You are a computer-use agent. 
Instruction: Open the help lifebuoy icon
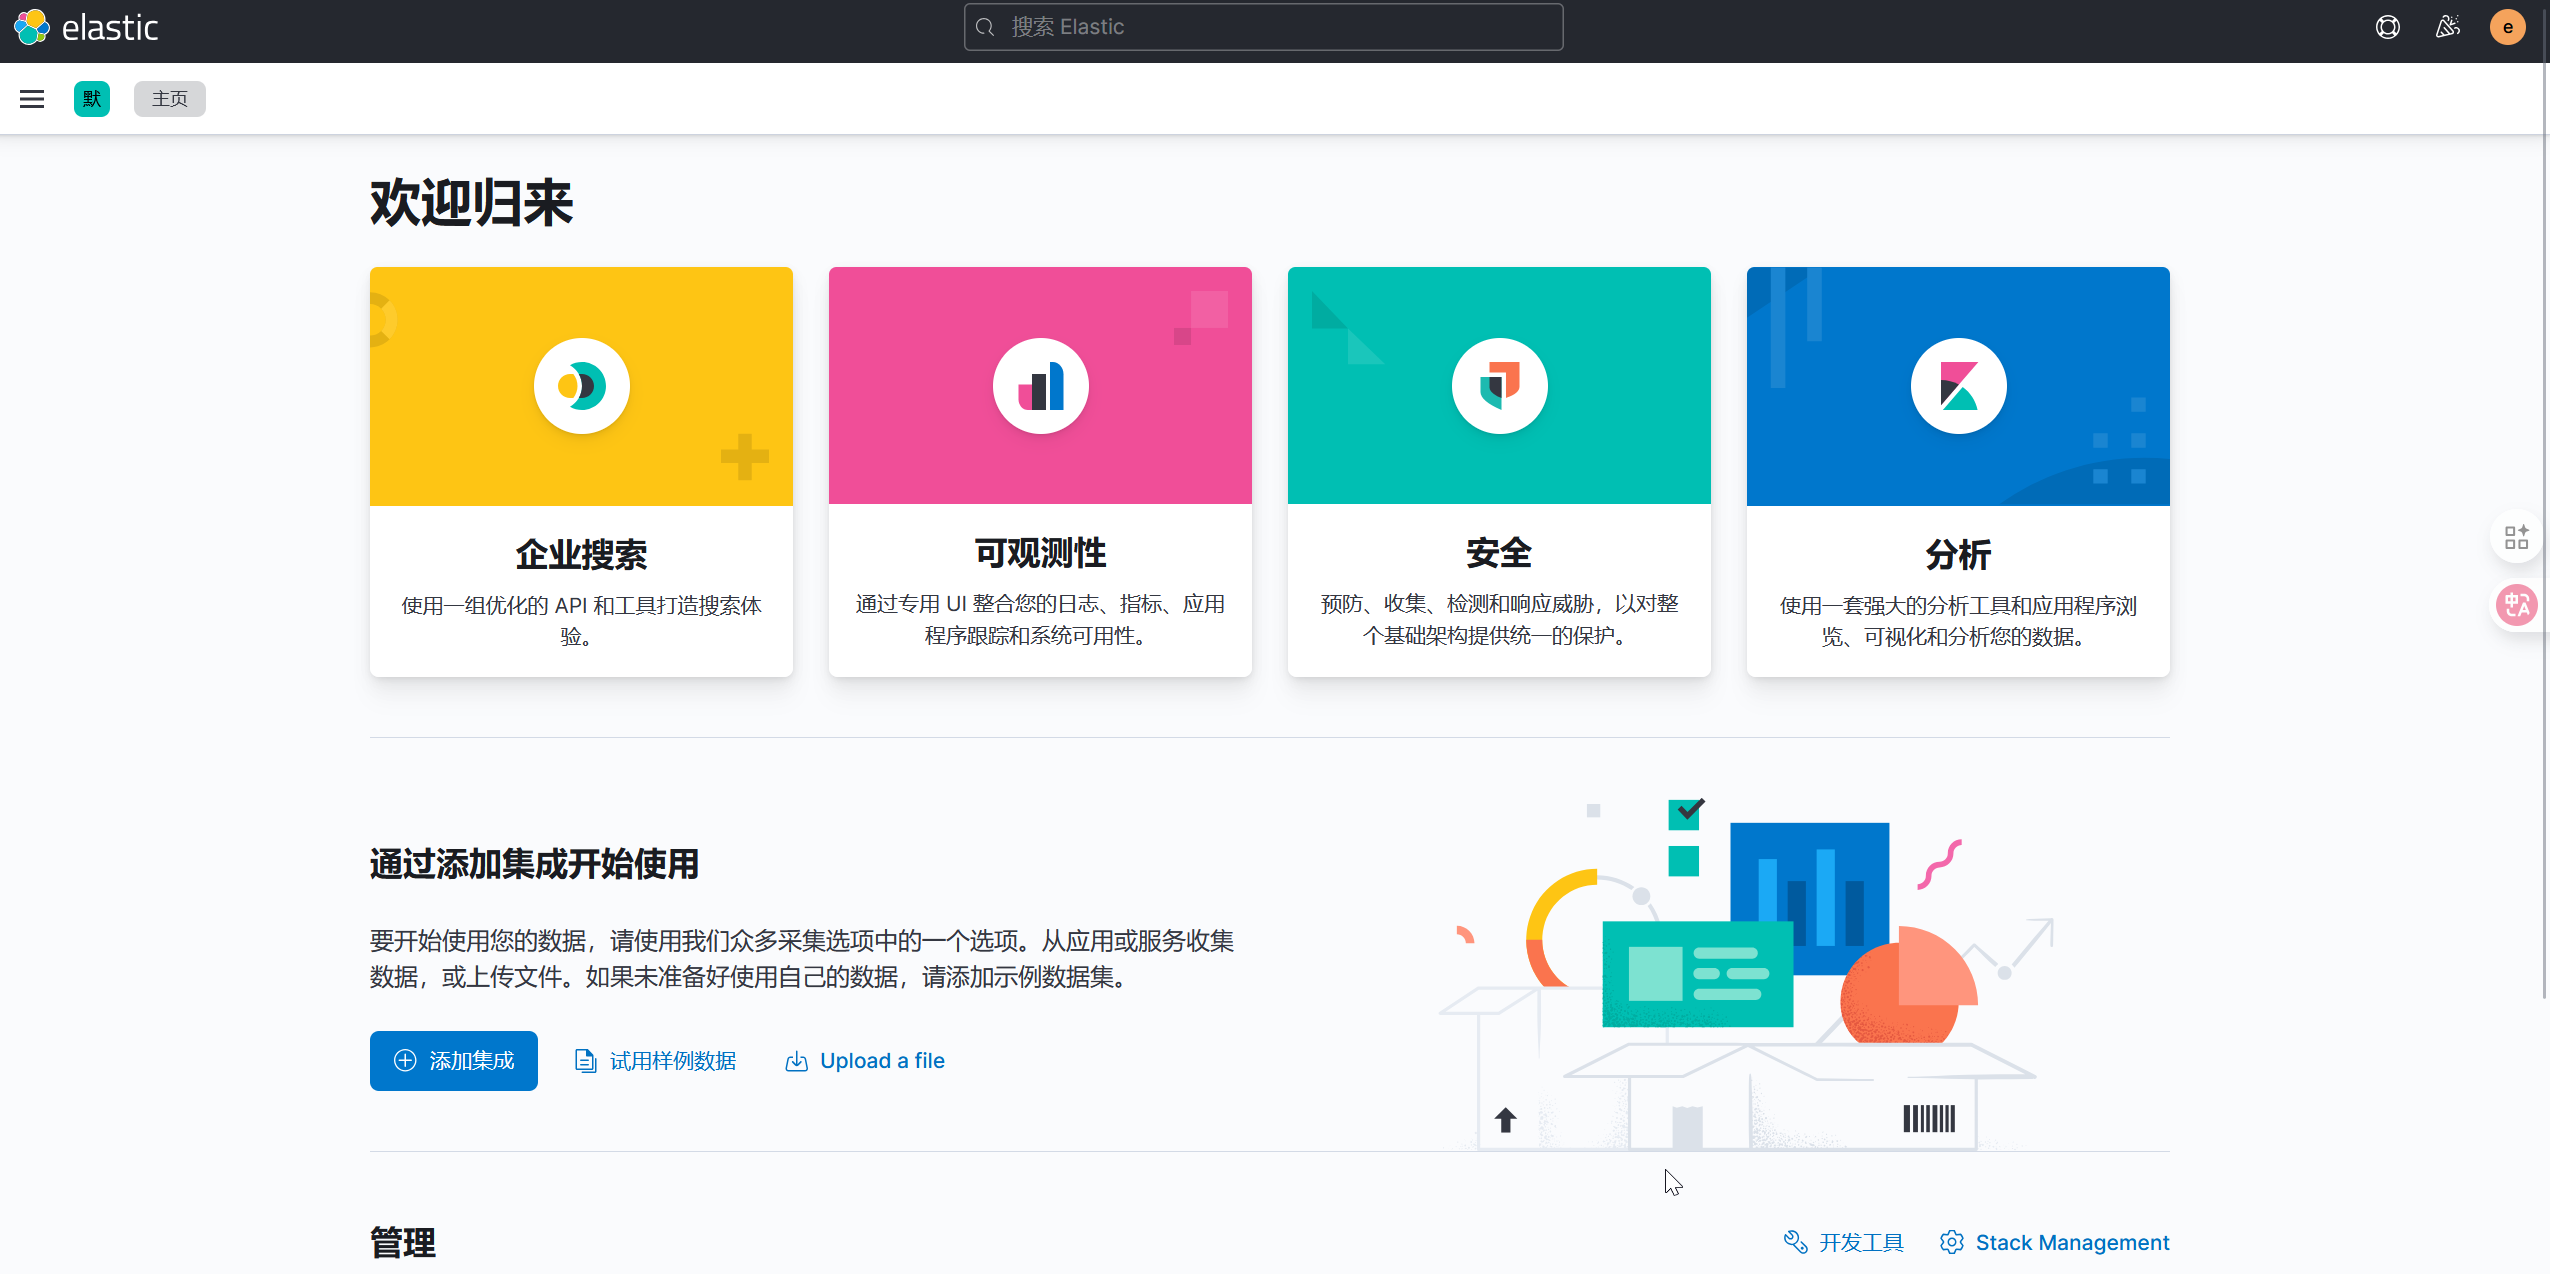pyautogui.click(x=2388, y=27)
